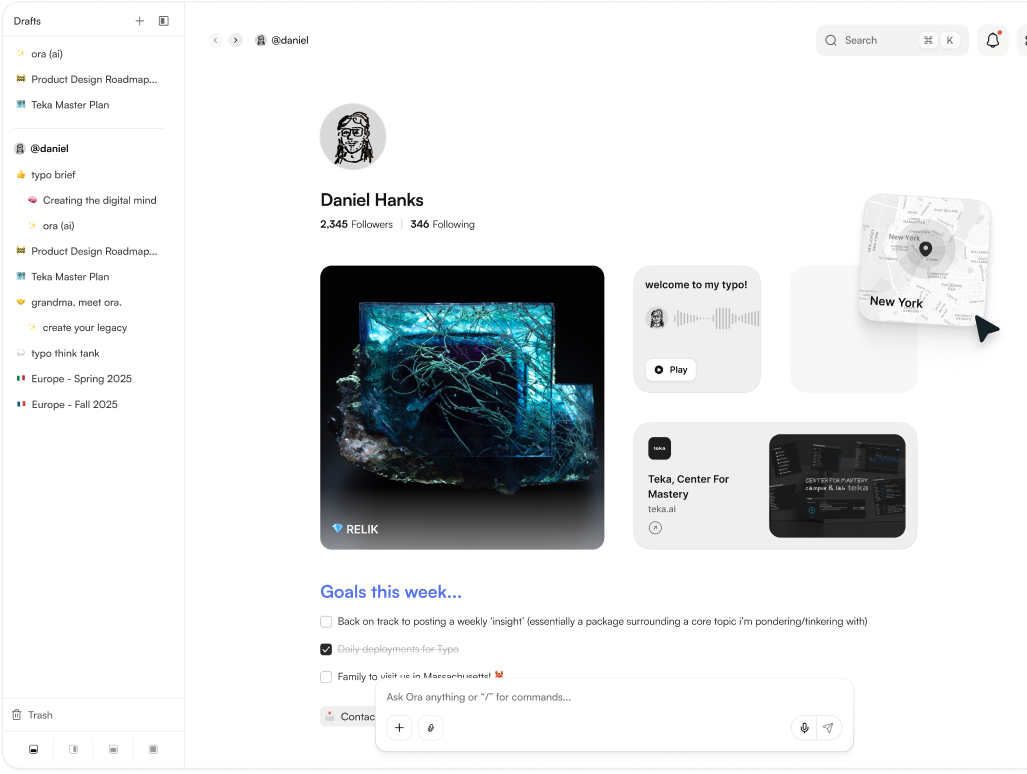Go back with the left arrow button
1027x774 pixels.
[215, 40]
